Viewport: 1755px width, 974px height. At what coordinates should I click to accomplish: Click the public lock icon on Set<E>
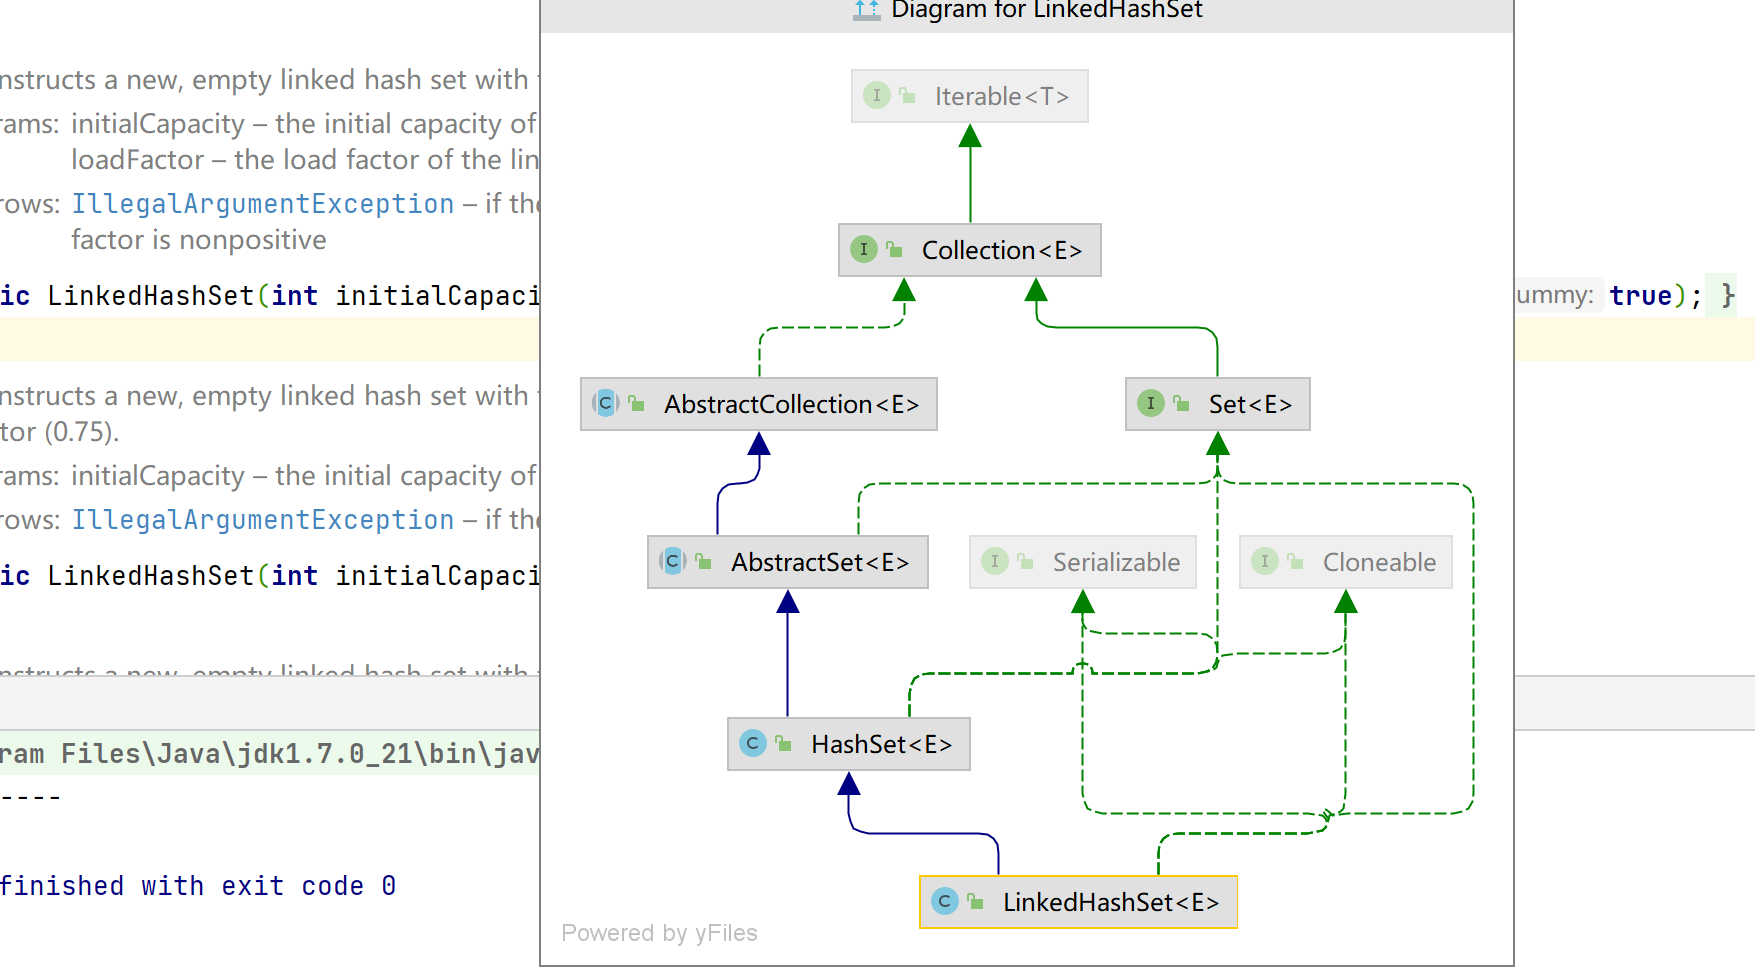click(x=1182, y=403)
